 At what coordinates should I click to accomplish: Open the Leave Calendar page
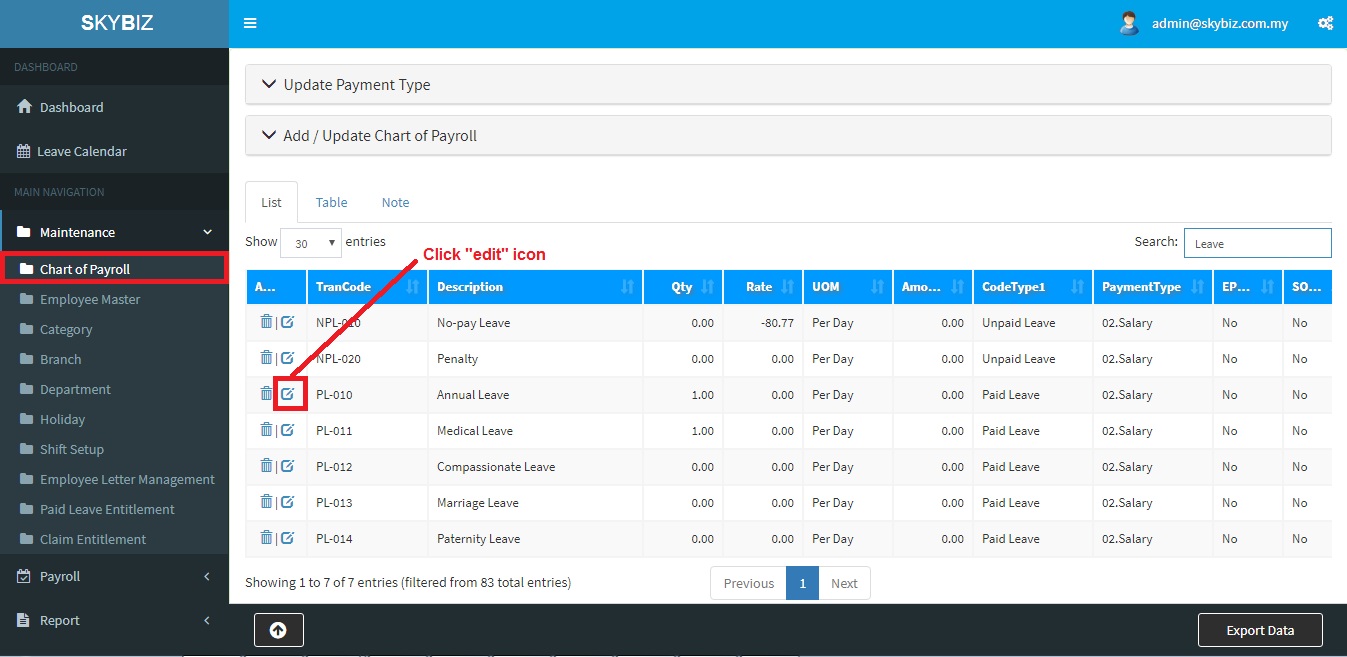[x=82, y=151]
